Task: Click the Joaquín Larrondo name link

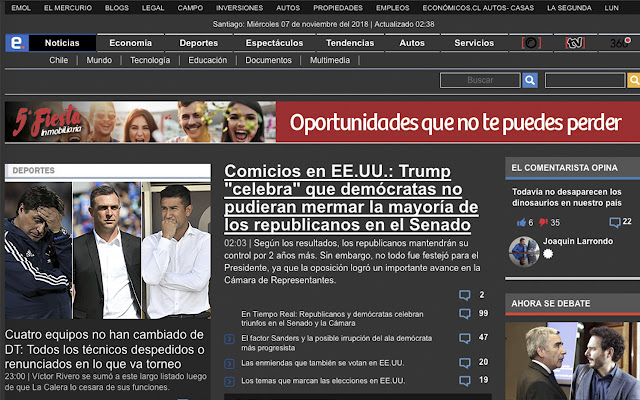Action: pos(578,241)
